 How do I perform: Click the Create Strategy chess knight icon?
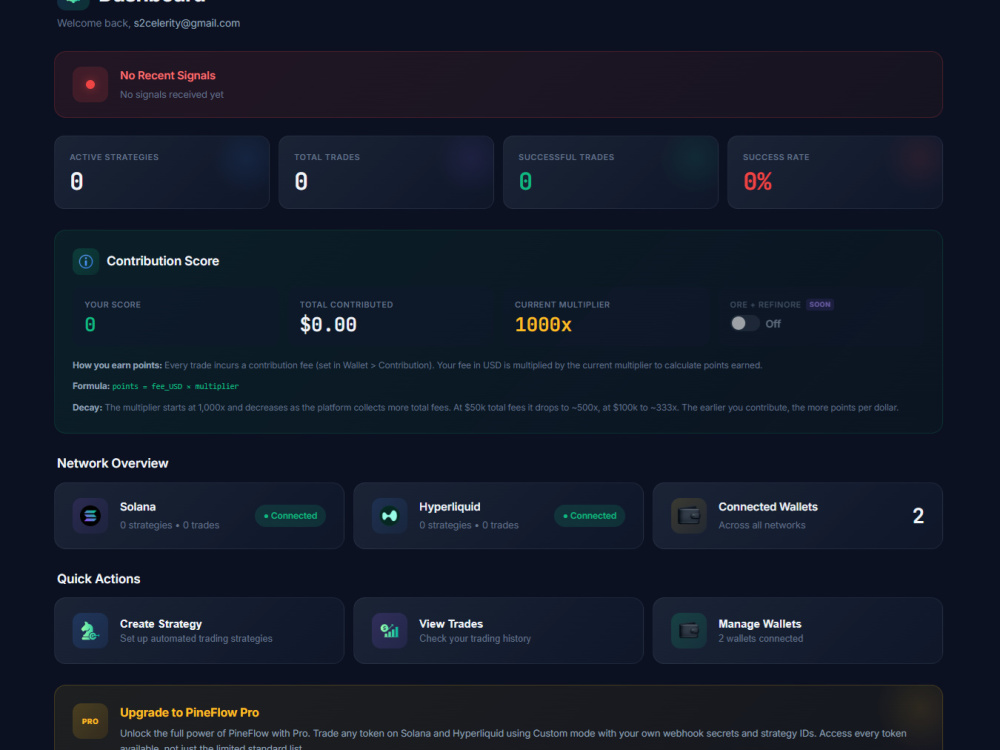(90, 631)
